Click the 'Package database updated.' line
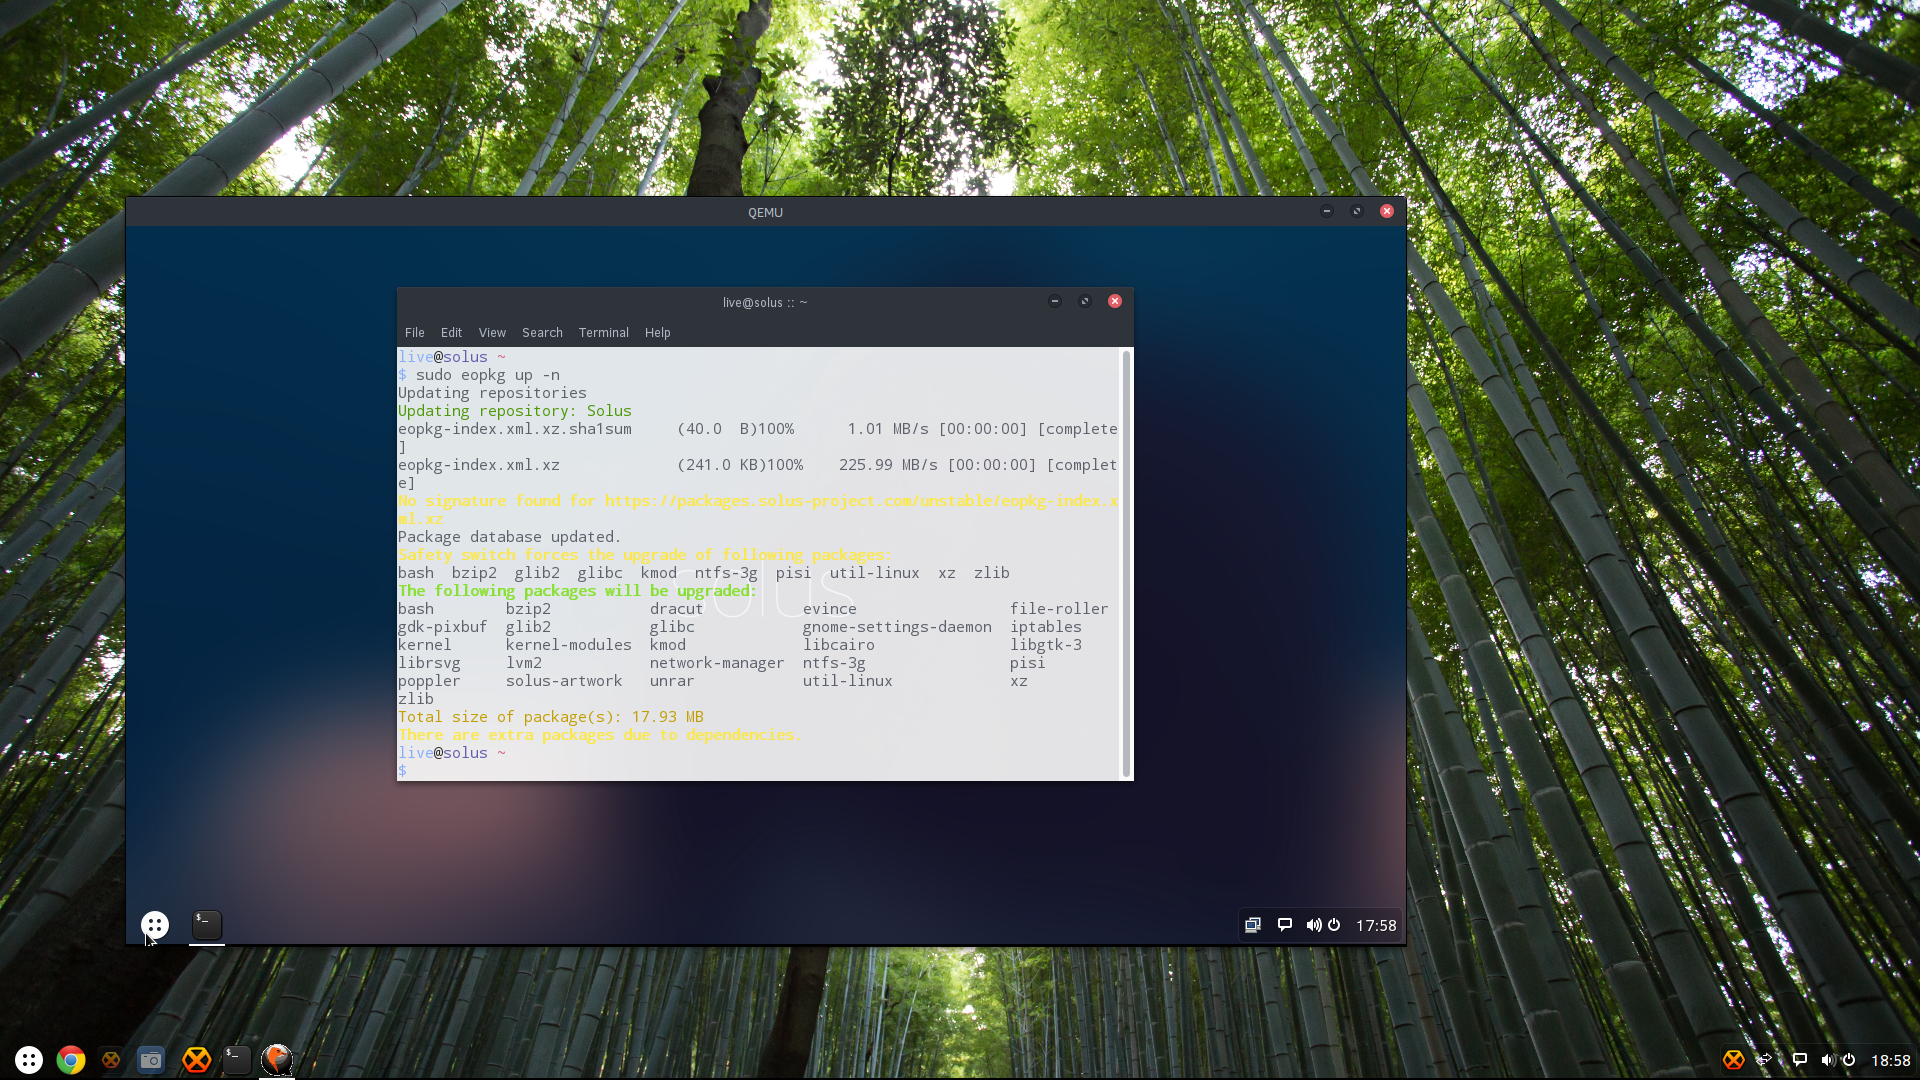 [509, 537]
